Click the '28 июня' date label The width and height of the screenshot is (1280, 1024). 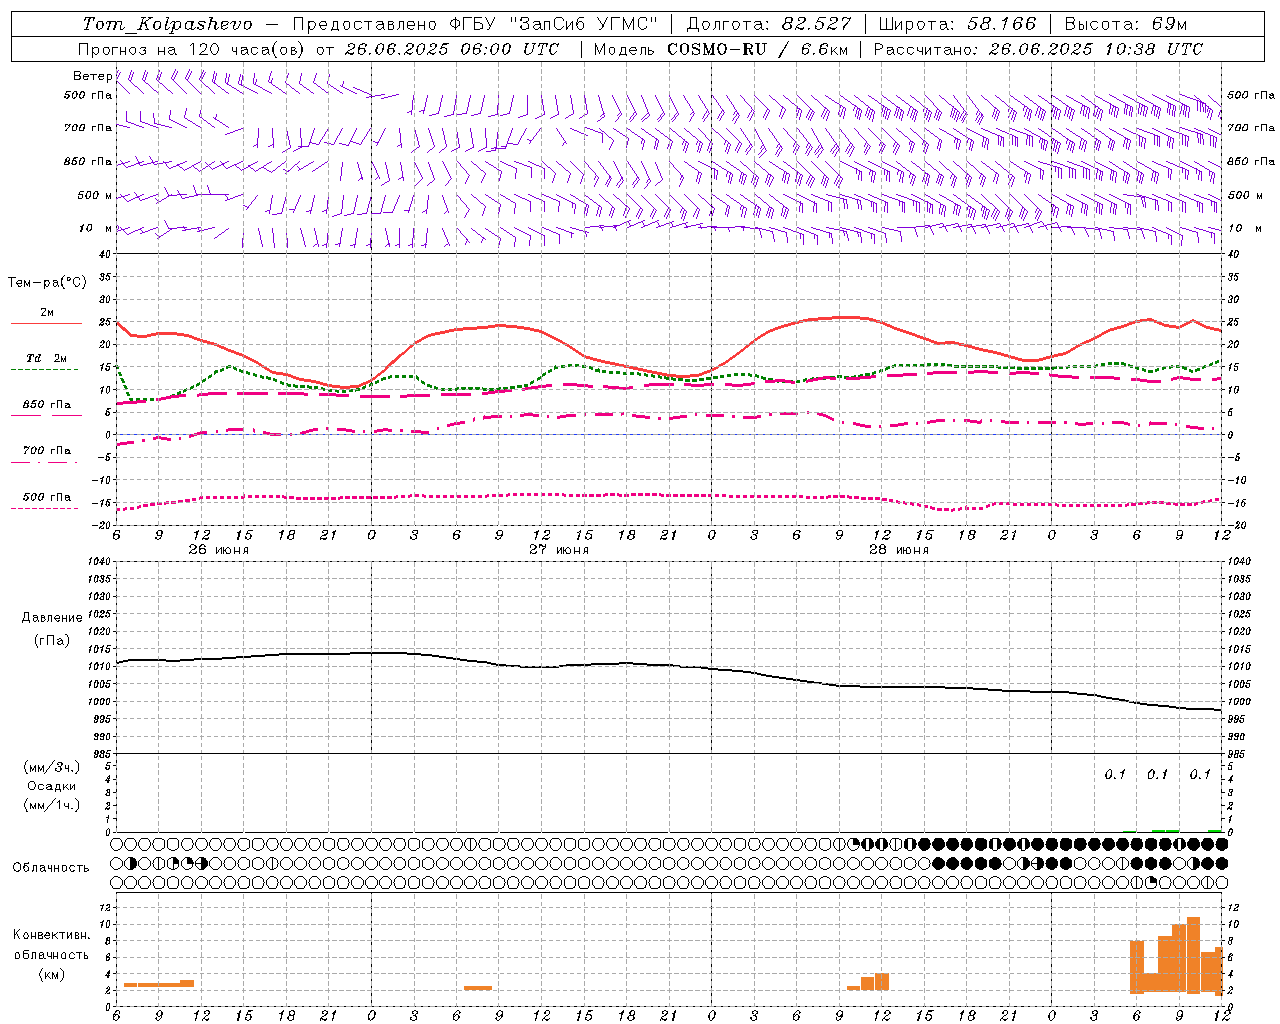coord(898,549)
